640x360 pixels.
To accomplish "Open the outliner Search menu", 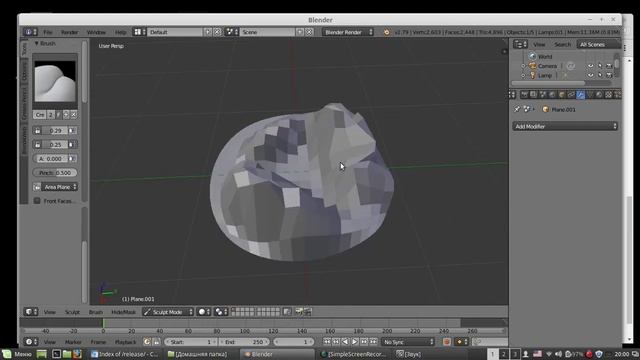I will (562, 44).
